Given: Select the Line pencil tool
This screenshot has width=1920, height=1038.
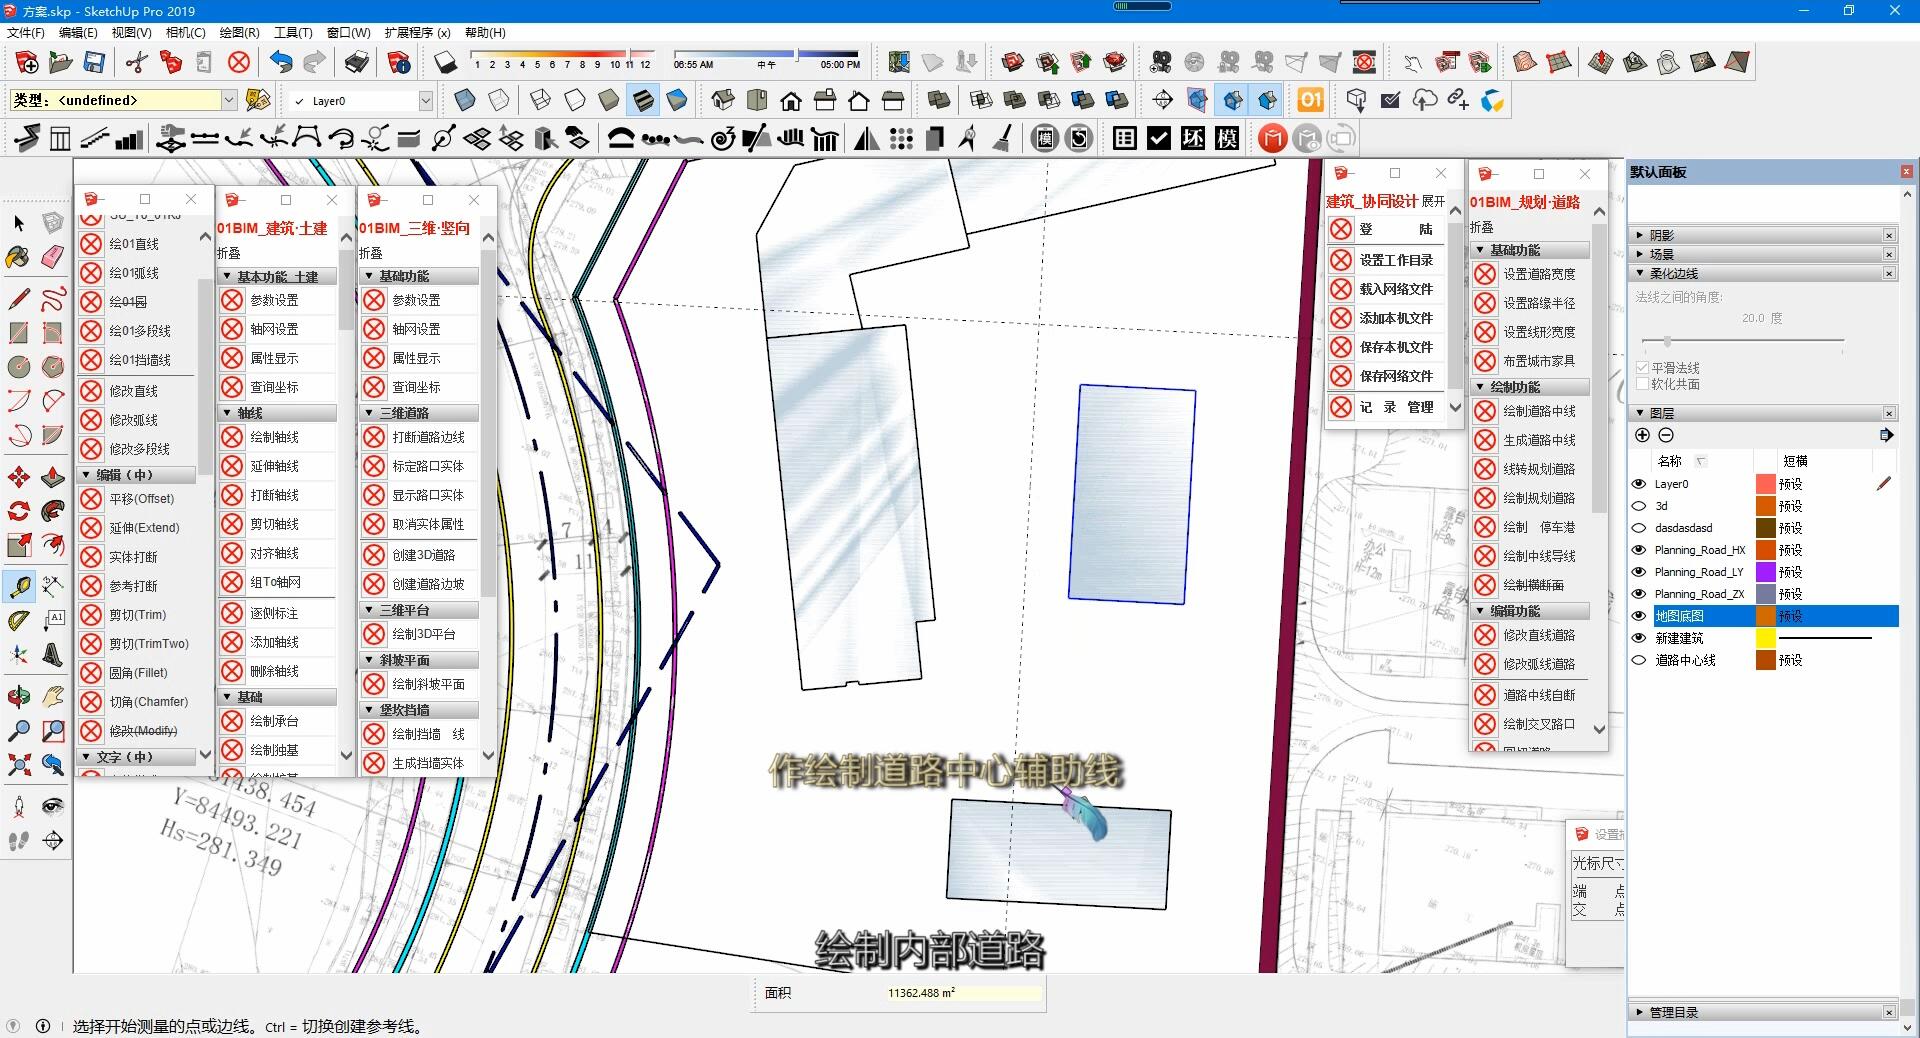Looking at the screenshot, I should [x=19, y=298].
